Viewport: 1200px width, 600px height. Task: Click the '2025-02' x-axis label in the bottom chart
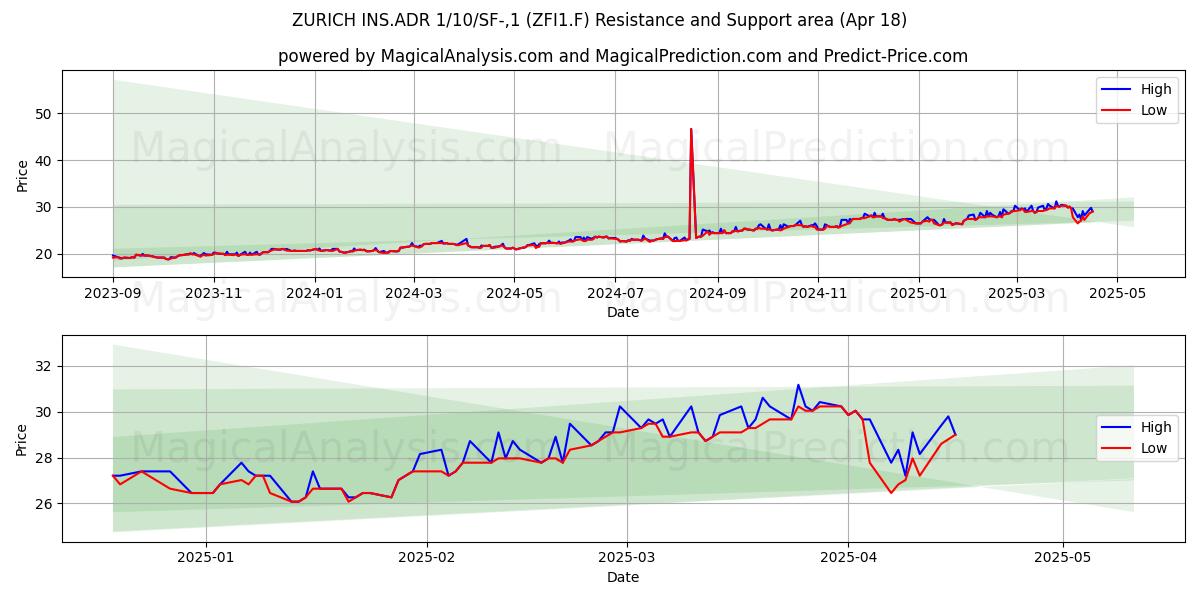427,558
